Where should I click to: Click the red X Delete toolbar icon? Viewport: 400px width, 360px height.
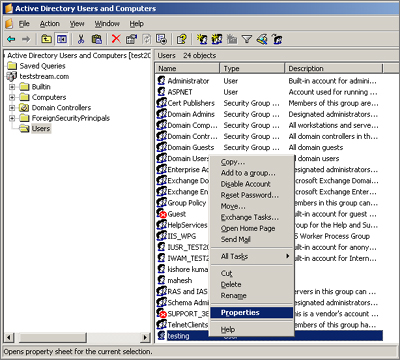click(x=116, y=39)
